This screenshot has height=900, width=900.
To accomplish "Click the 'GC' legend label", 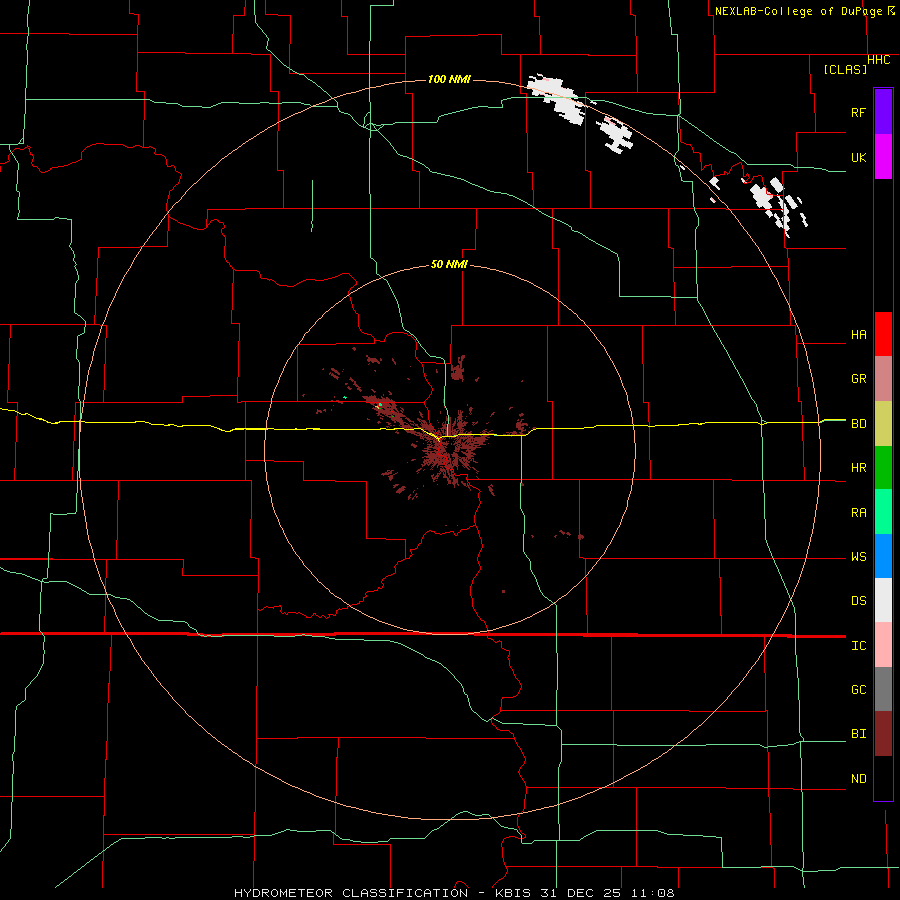I will click(858, 690).
